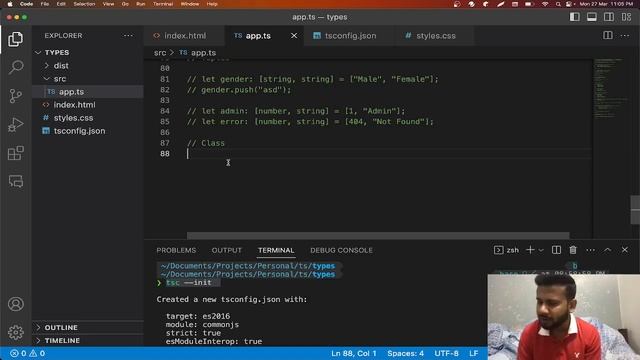Open the Selection menu
This screenshot has width=640, height=360.
pos(84,4)
